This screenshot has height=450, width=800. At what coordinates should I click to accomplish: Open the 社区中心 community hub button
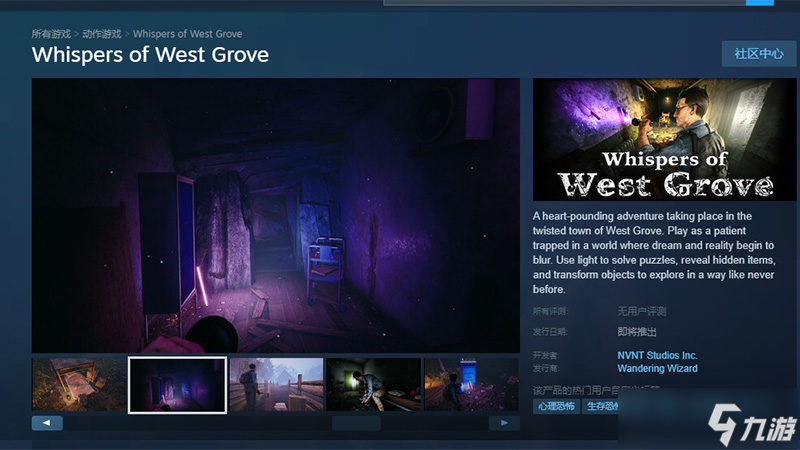tap(758, 54)
